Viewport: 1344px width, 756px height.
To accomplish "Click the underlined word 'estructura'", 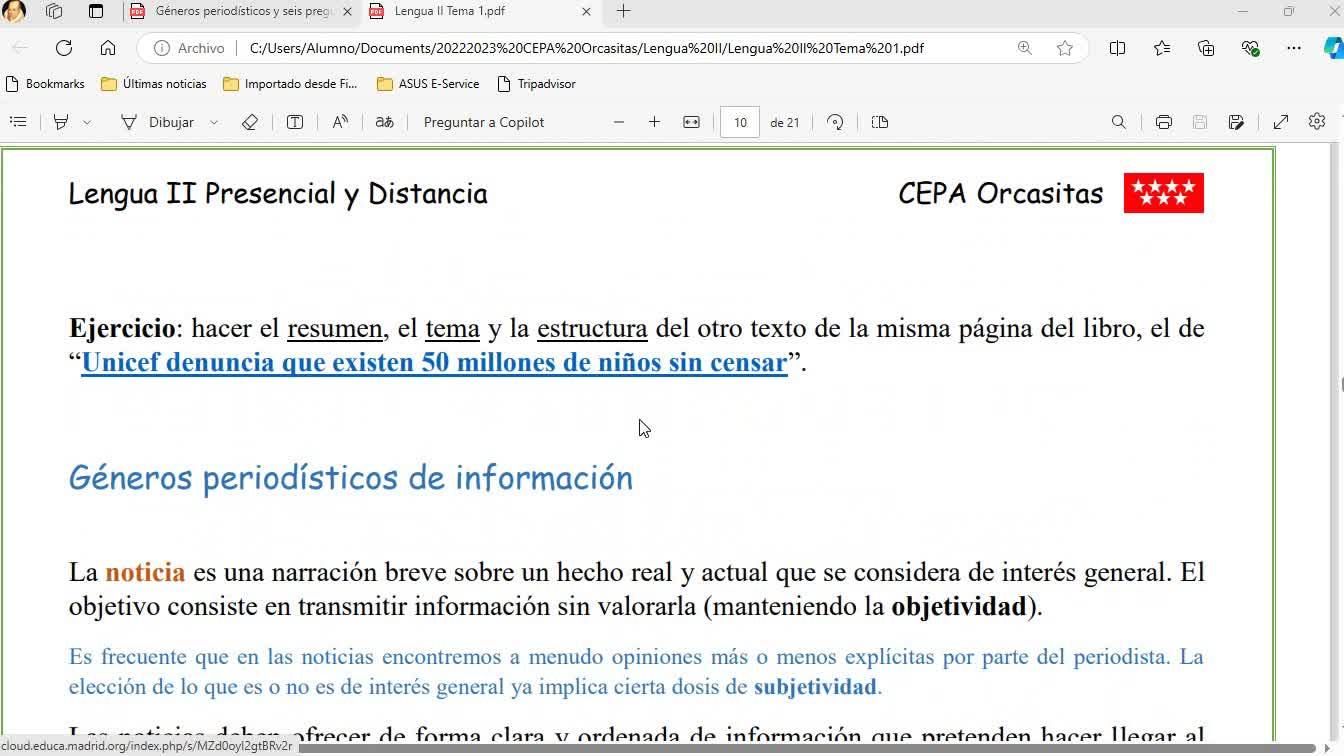I will click(592, 329).
